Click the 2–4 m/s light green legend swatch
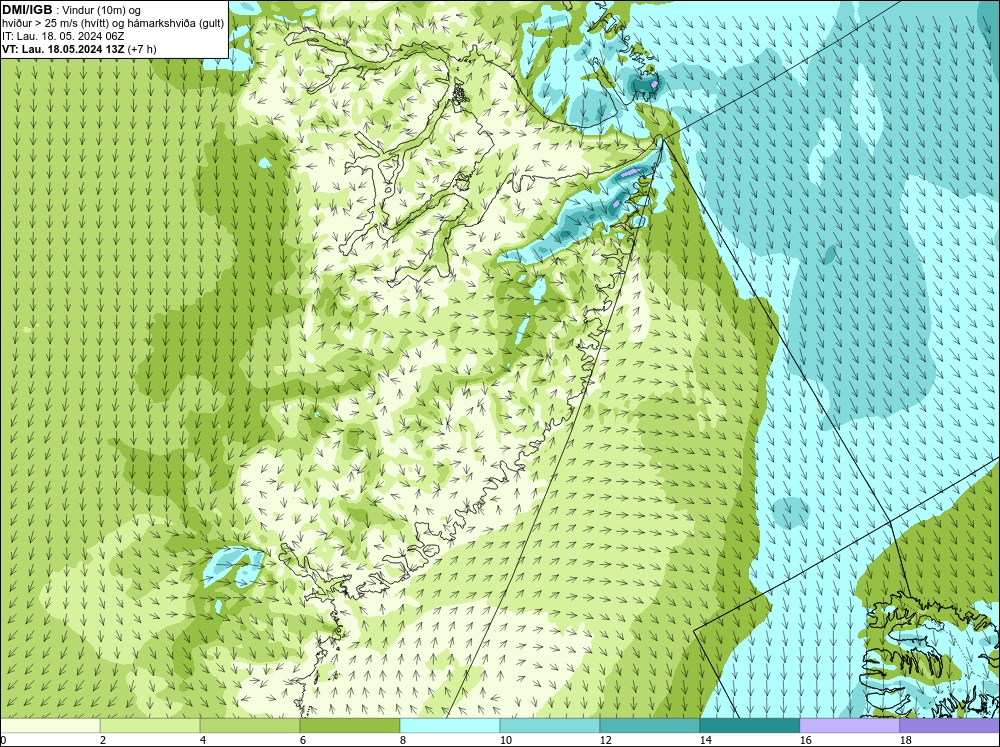 click(x=150, y=725)
